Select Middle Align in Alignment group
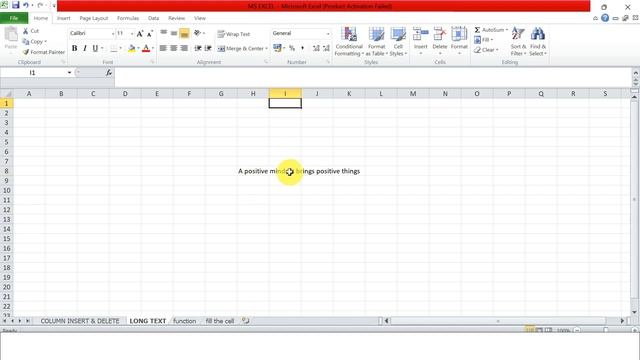The image size is (640, 360). [174, 33]
